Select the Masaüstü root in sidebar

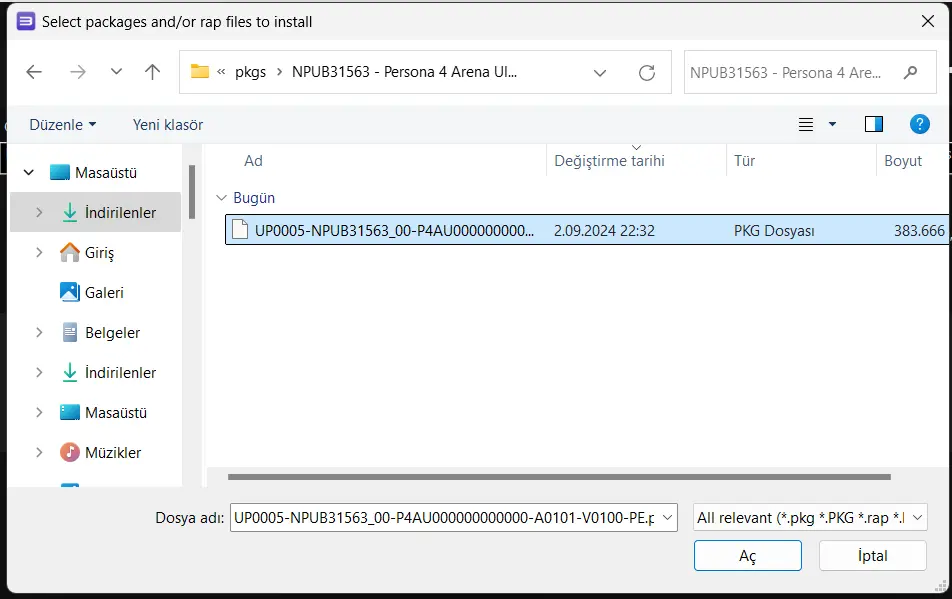tap(106, 172)
